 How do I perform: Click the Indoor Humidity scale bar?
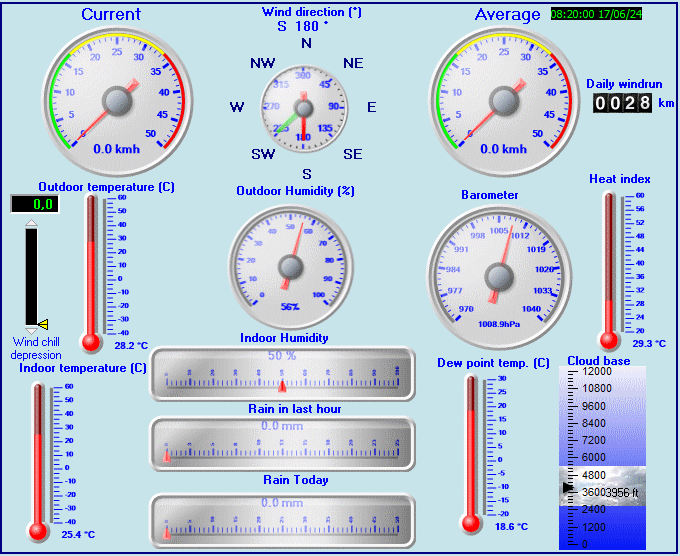pos(282,374)
